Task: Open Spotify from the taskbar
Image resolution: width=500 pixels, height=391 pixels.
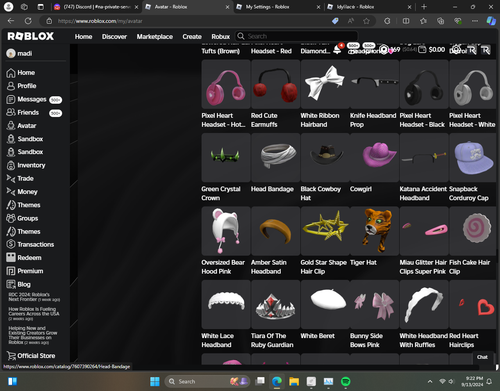Action: 346,381
